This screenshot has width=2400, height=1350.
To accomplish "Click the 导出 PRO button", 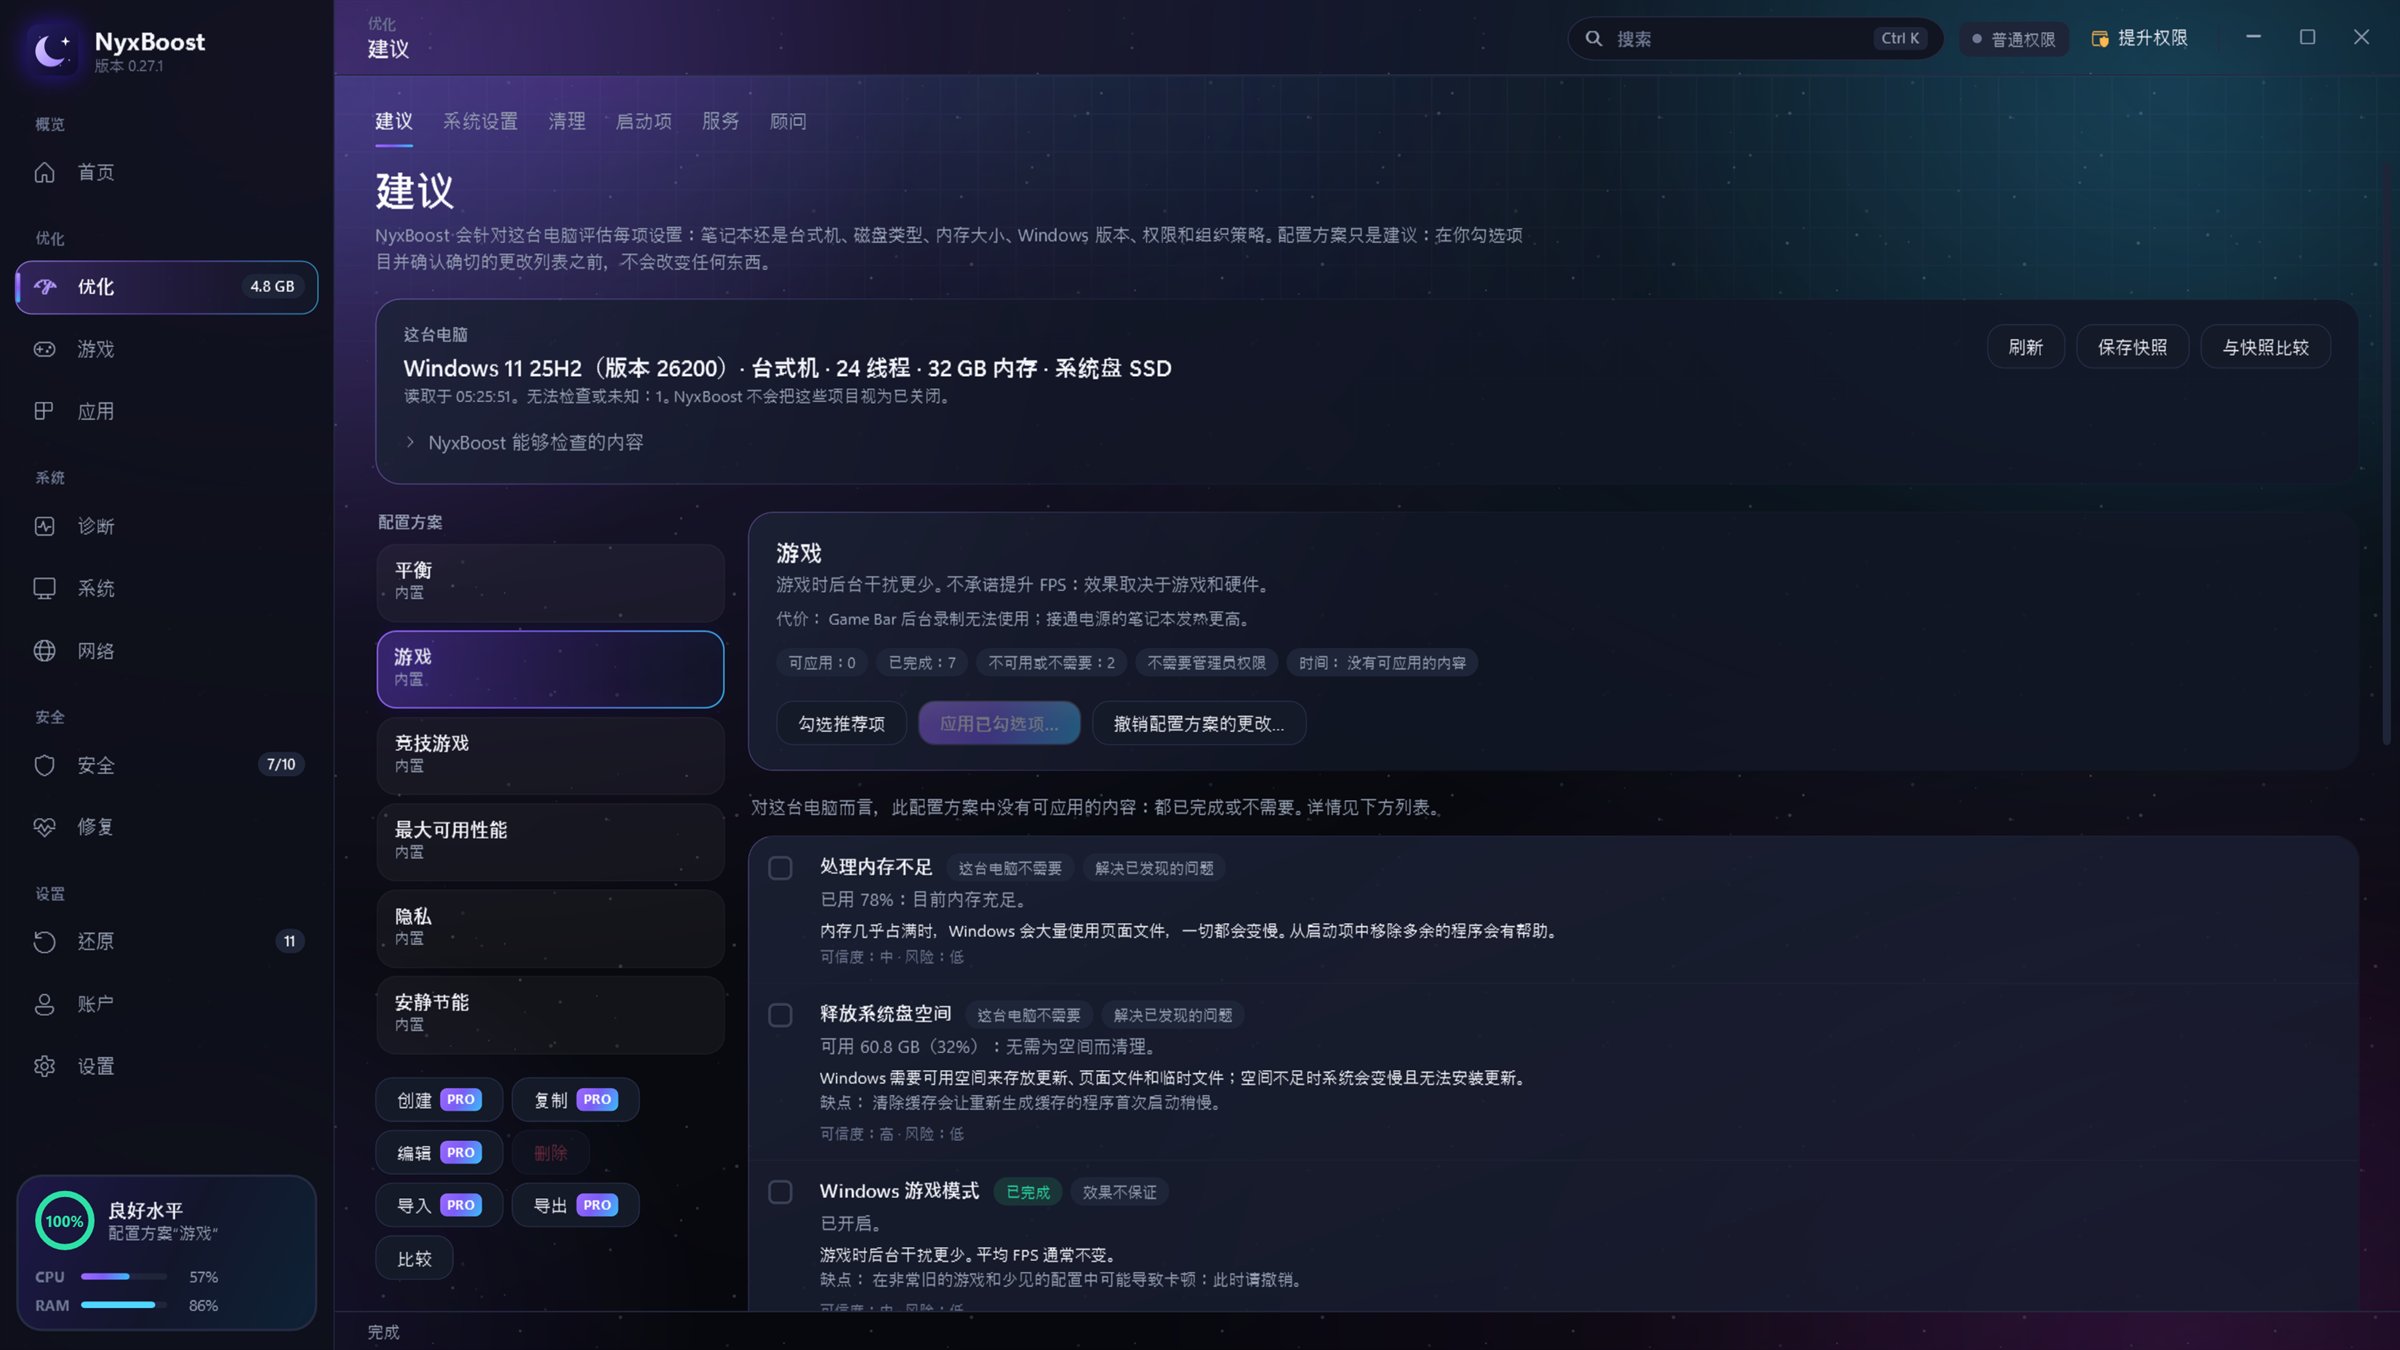I will tap(575, 1205).
